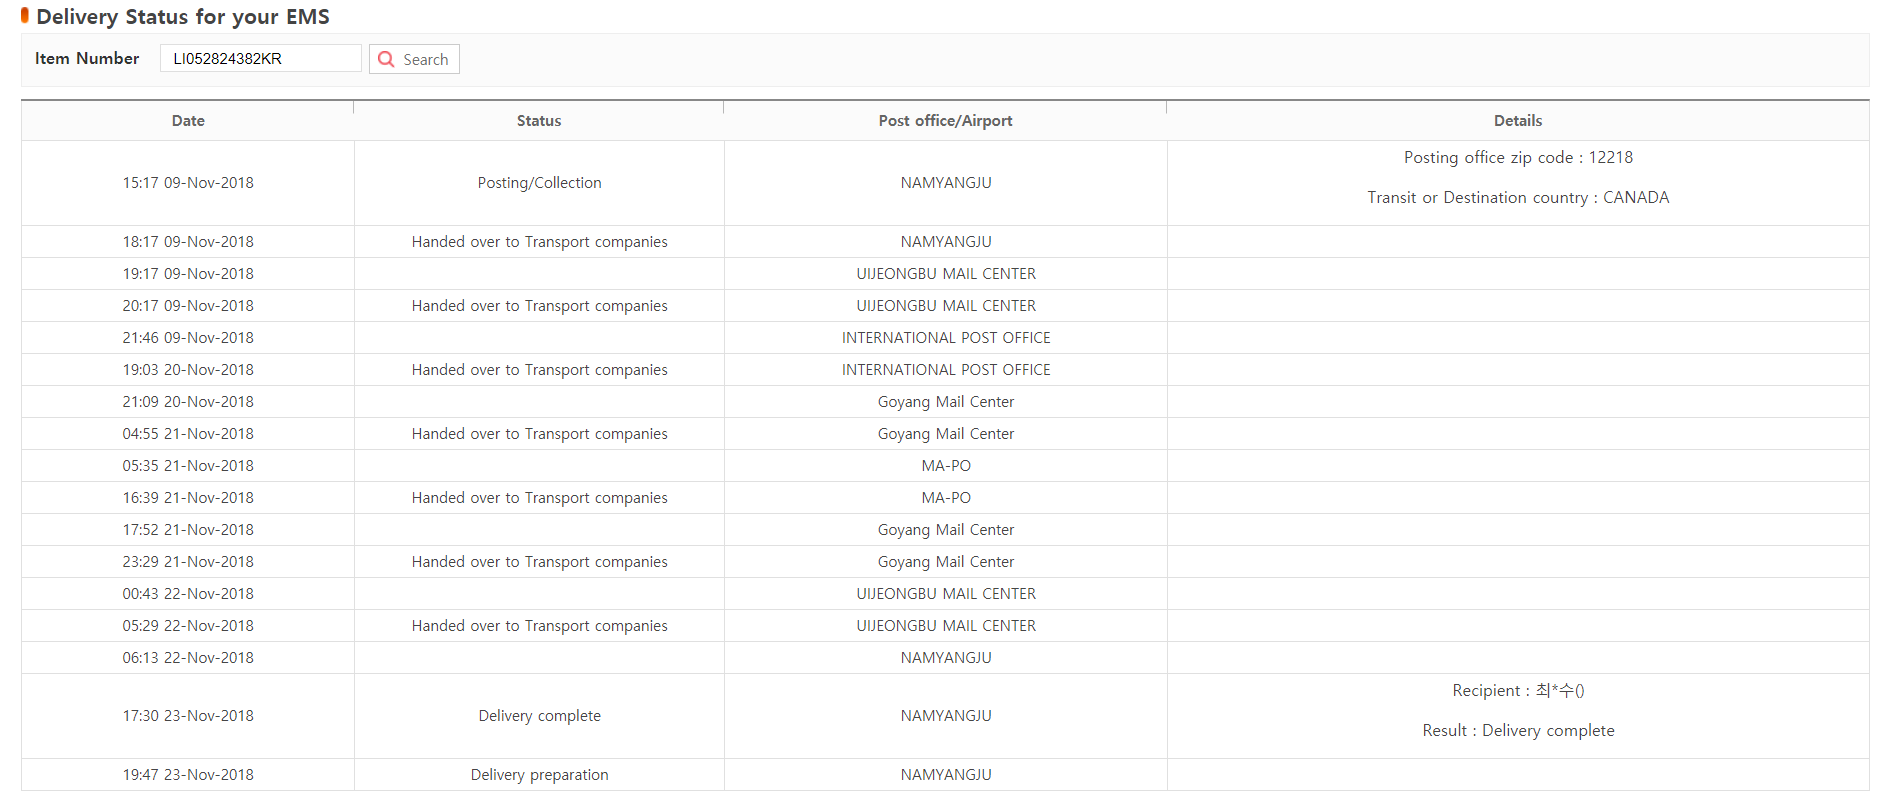This screenshot has height=794, width=1890.
Task: Click UIJEONGBU MAIL CENTER in 00:43 22-Nov row
Action: click(x=946, y=594)
